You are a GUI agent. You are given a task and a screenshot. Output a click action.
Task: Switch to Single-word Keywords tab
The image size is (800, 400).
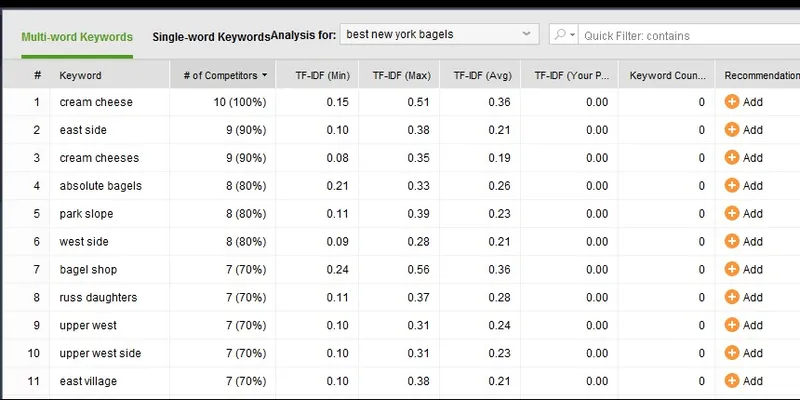pyautogui.click(x=211, y=37)
